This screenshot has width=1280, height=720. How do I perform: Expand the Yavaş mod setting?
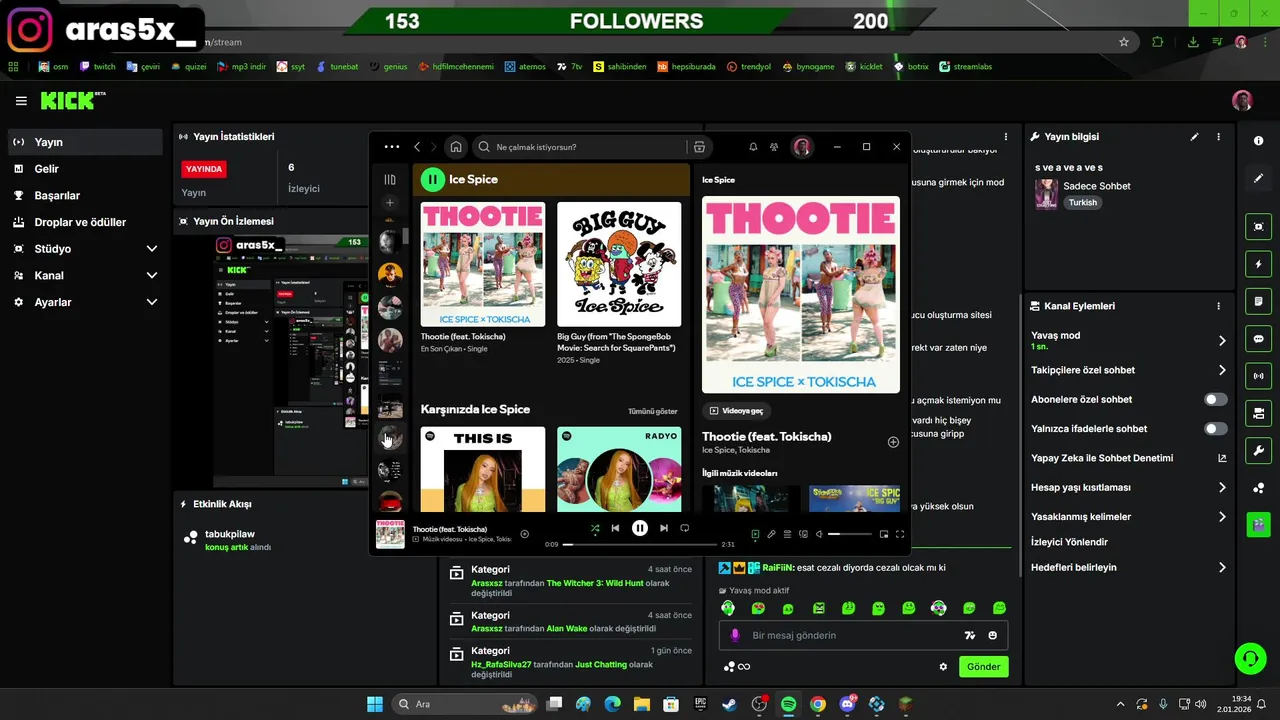point(1129,340)
